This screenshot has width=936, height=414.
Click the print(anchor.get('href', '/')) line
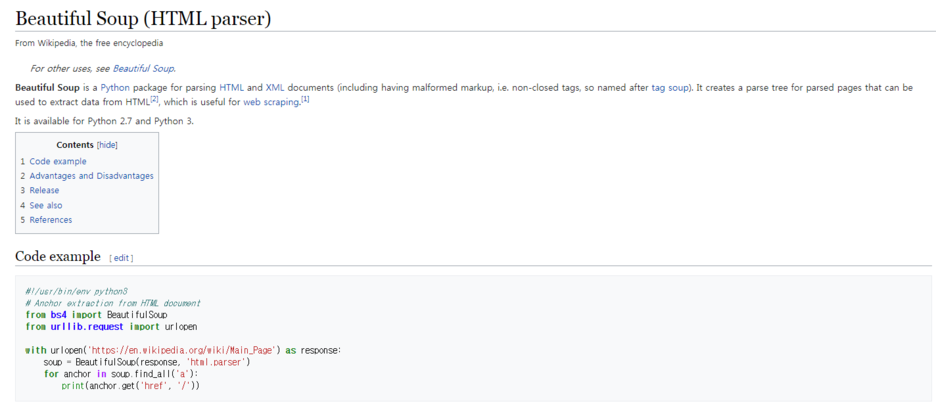(x=130, y=387)
